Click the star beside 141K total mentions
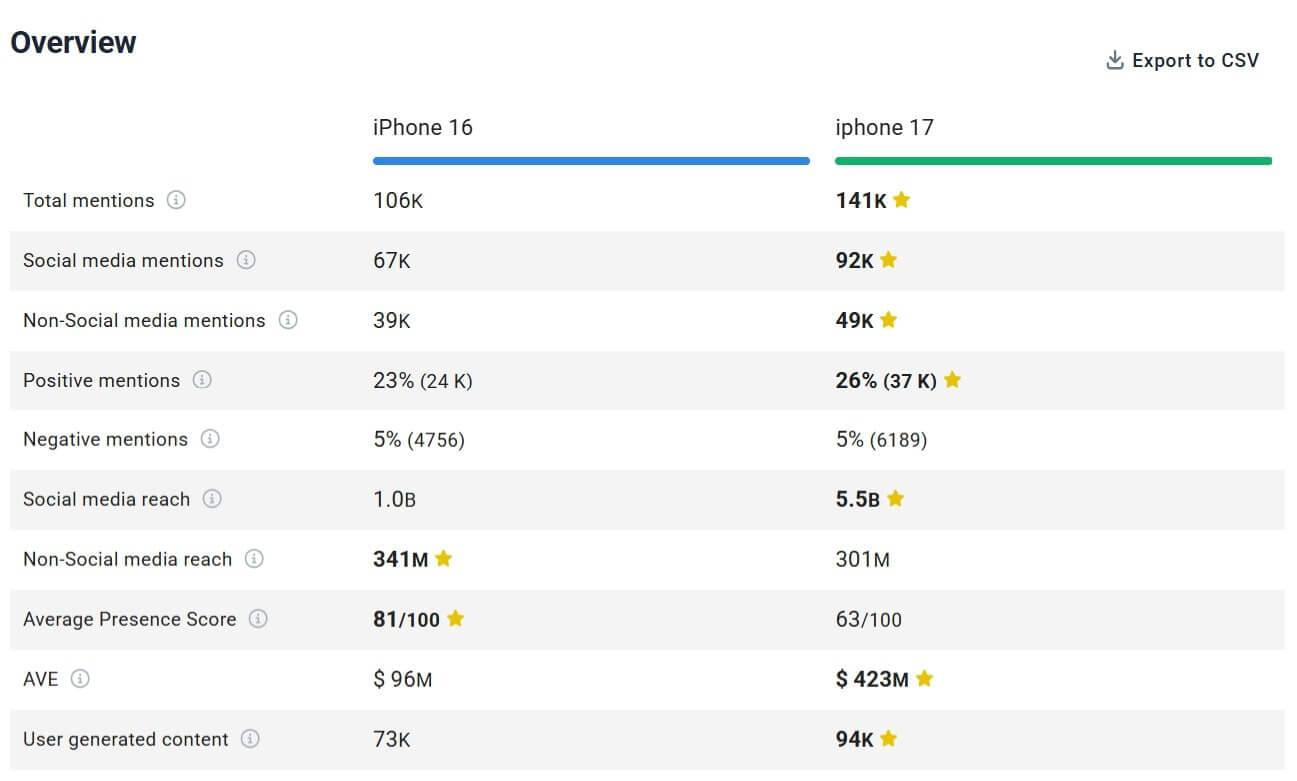This screenshot has width=1297, height=781. click(901, 199)
